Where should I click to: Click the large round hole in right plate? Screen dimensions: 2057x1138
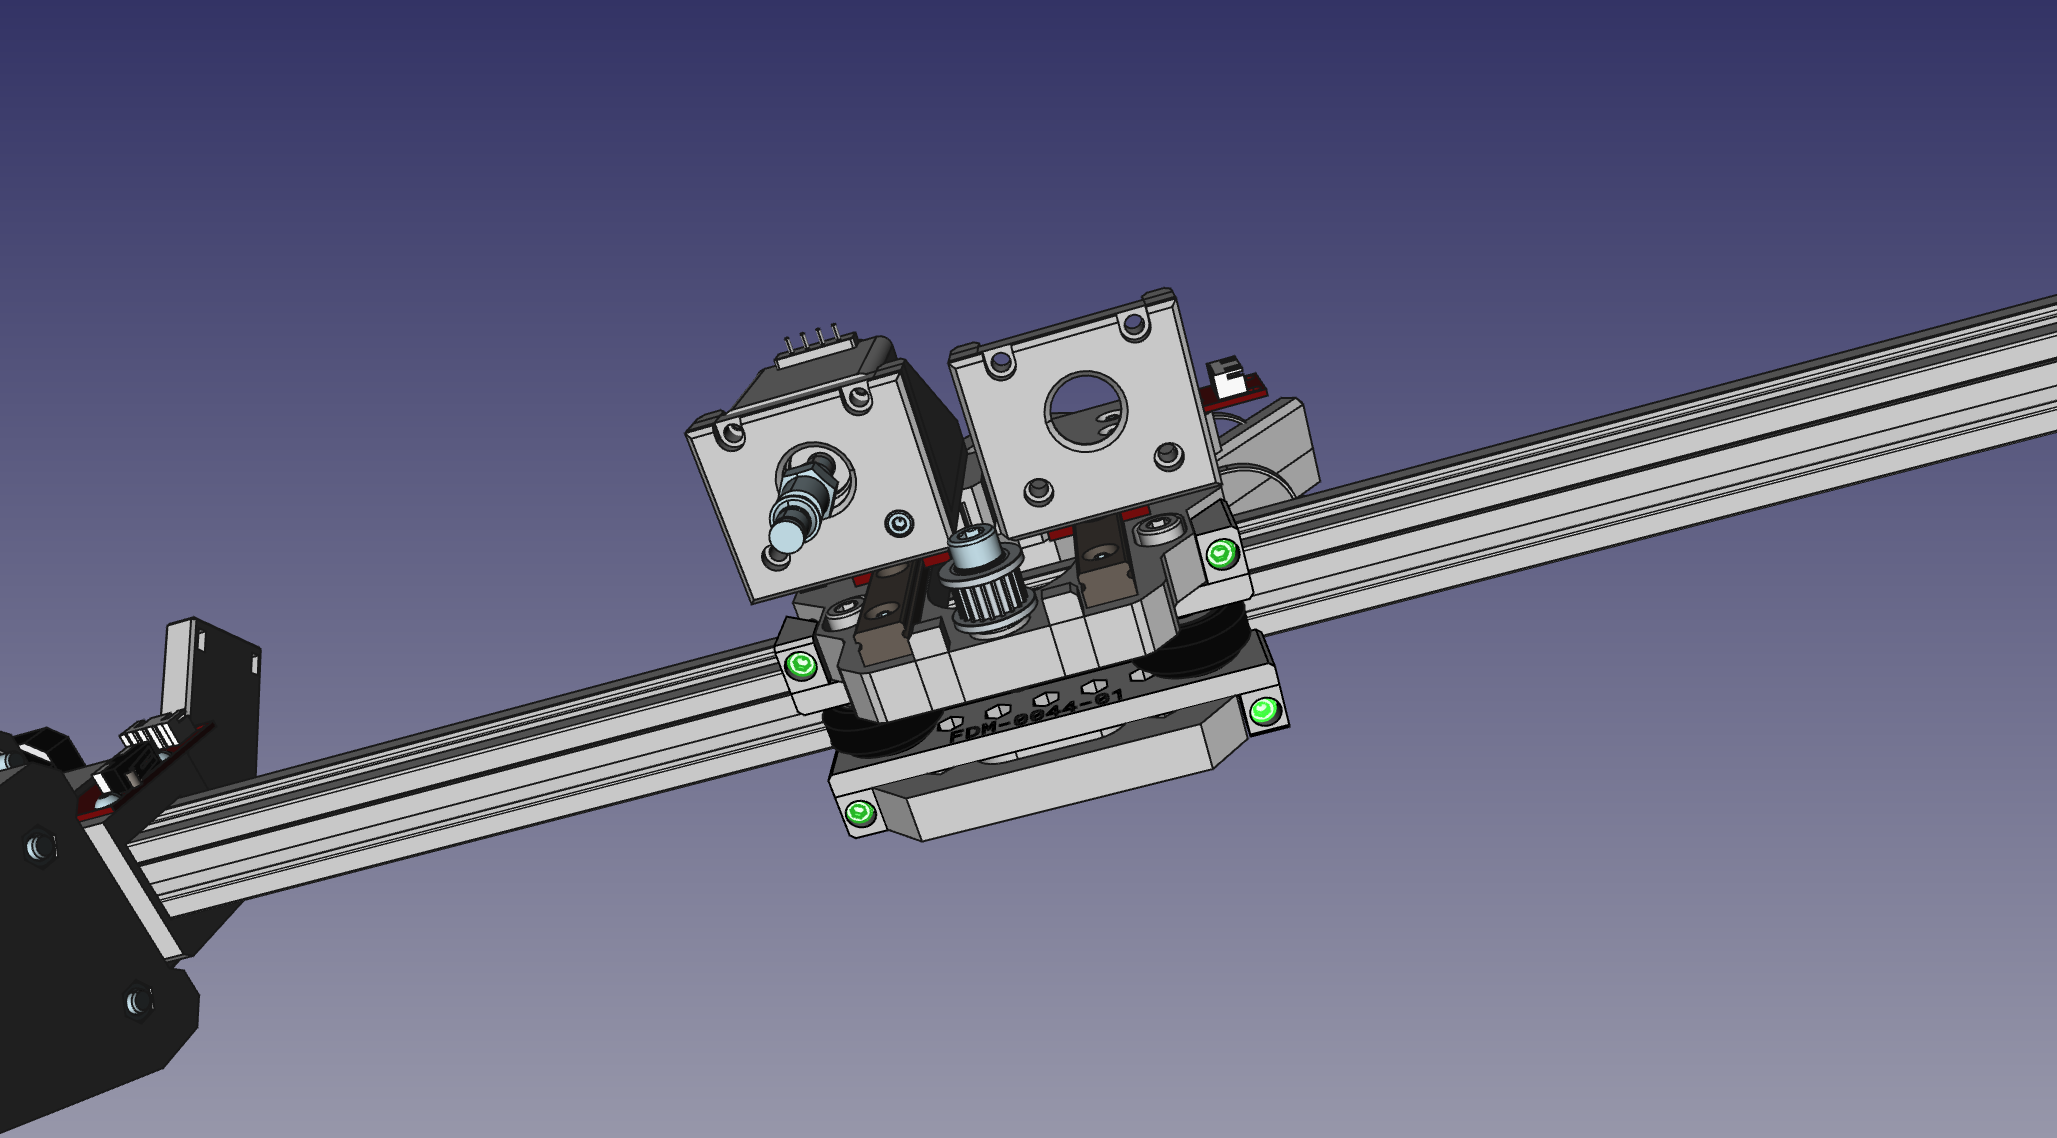click(x=1085, y=411)
